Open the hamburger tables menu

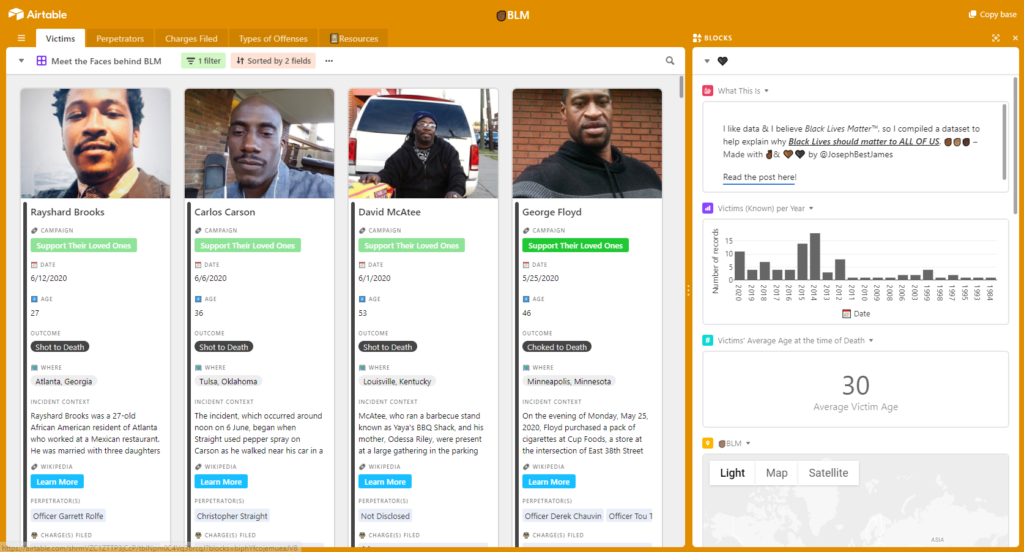21,39
